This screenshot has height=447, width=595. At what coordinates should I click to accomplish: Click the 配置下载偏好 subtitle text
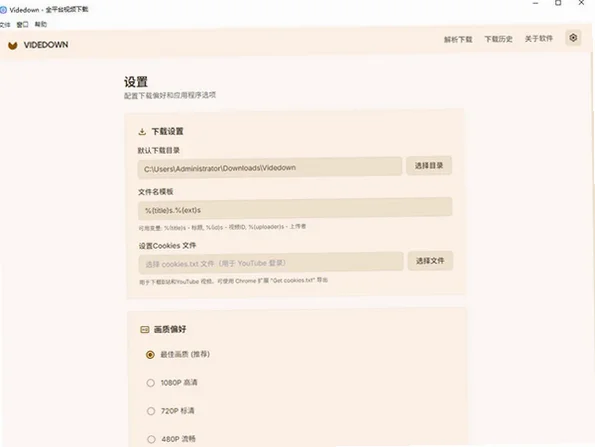[170, 95]
